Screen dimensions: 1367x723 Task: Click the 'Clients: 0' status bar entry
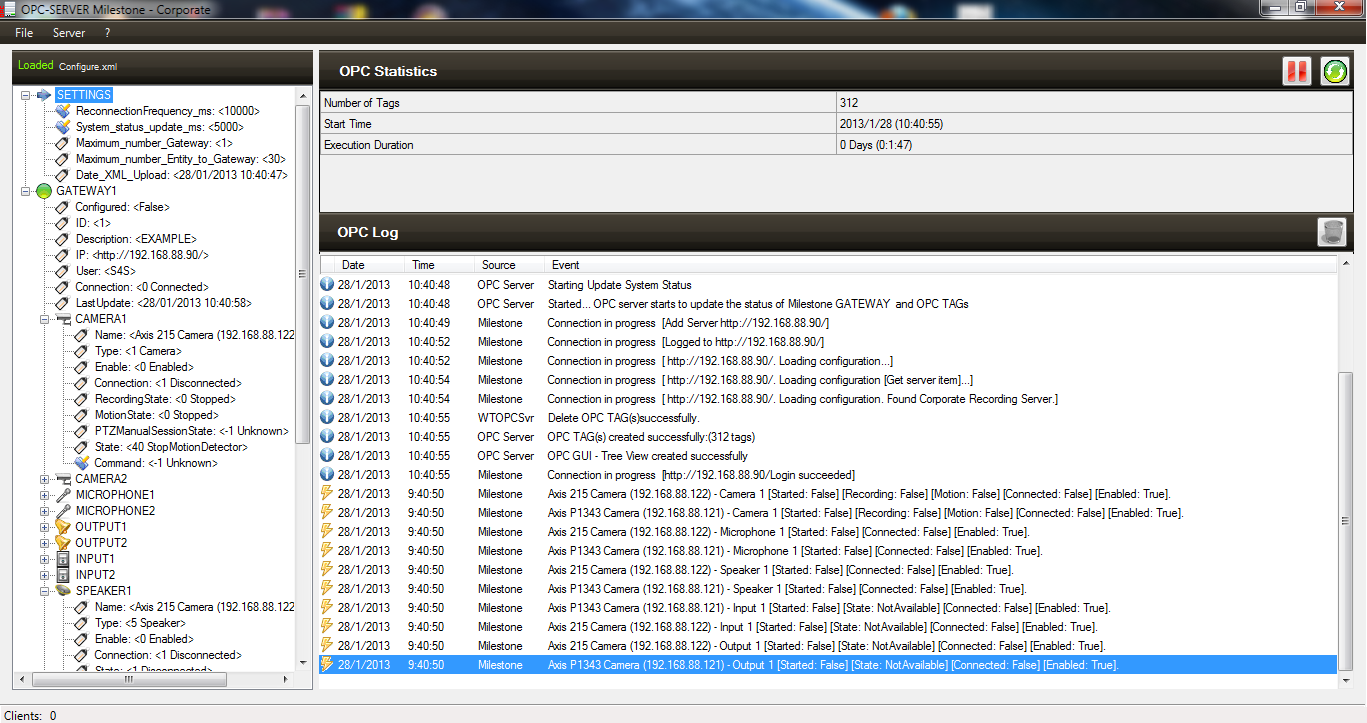(30, 716)
